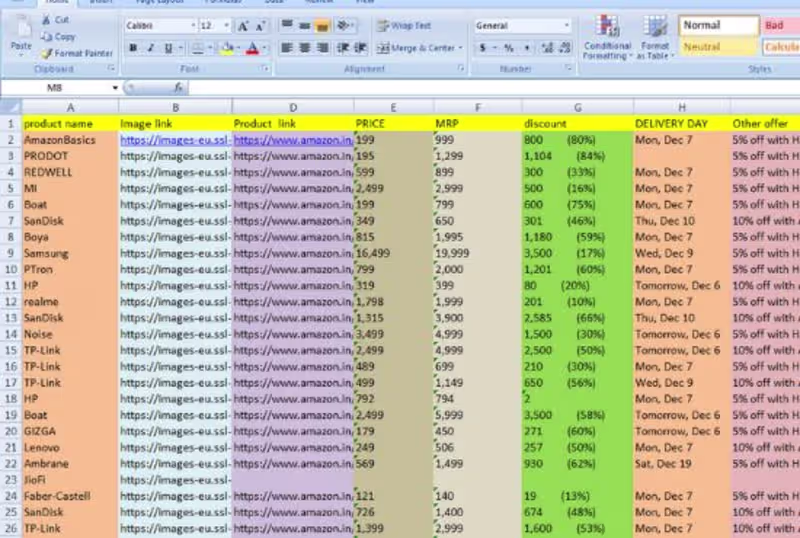
Task: Open the font color dropdown arrow
Action: [x=265, y=48]
